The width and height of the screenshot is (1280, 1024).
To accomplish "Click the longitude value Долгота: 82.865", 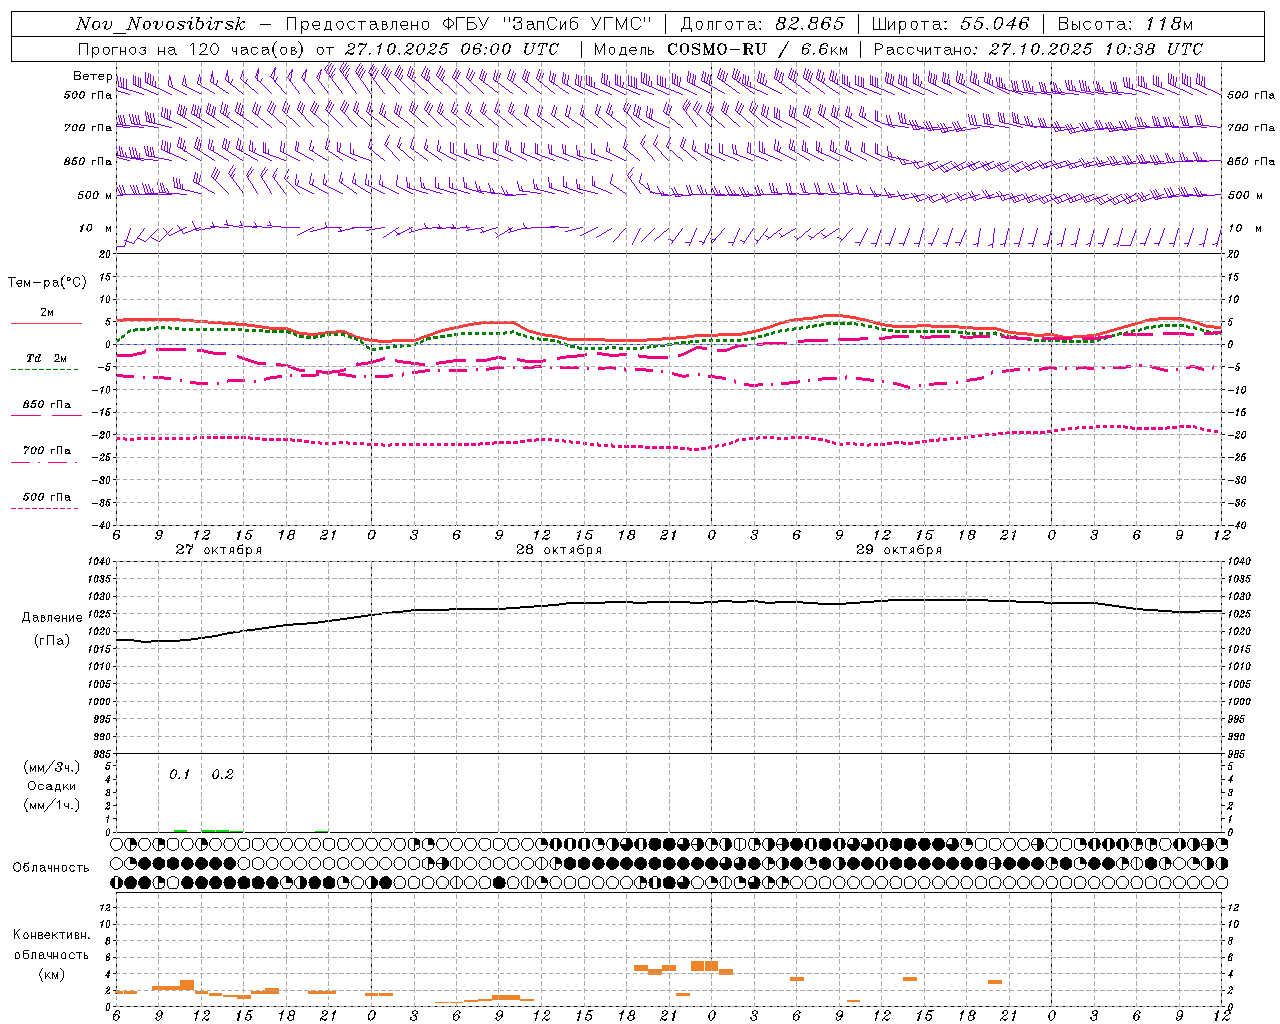I will click(x=762, y=24).
